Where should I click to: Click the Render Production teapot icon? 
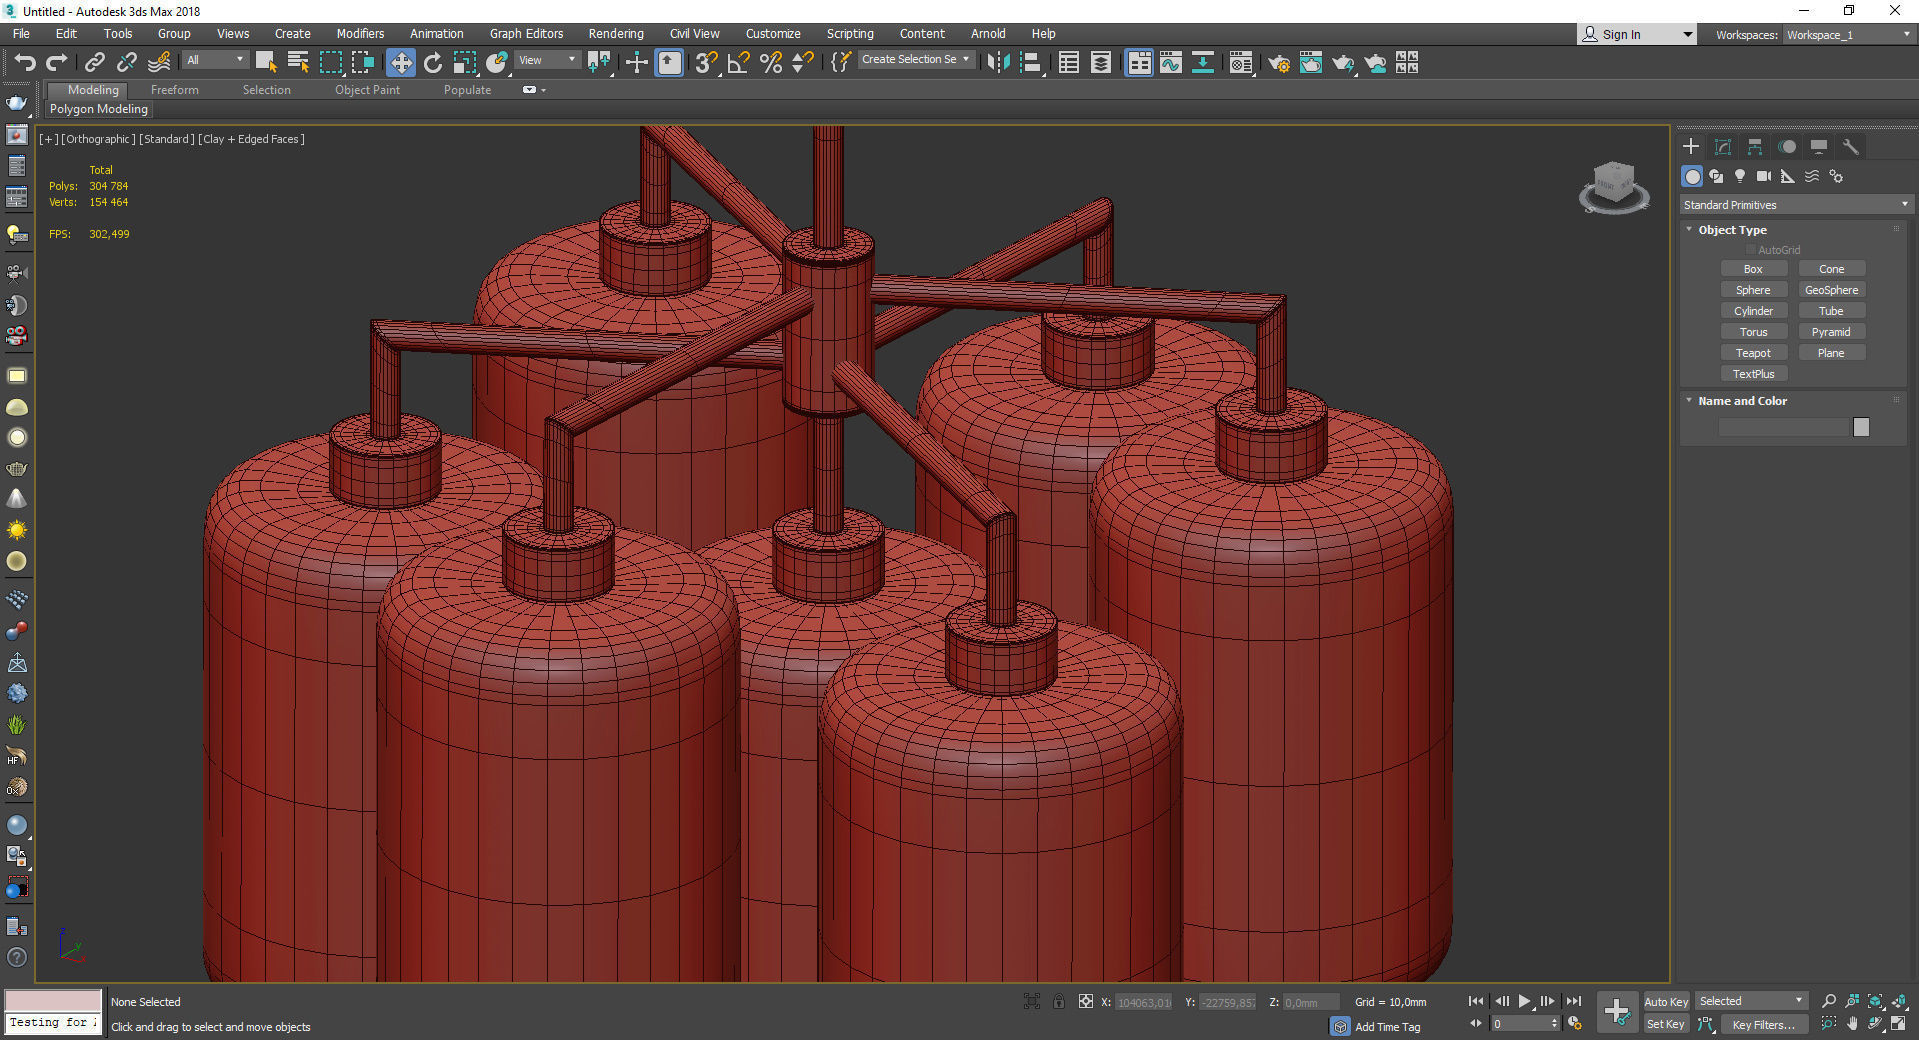(x=1343, y=63)
